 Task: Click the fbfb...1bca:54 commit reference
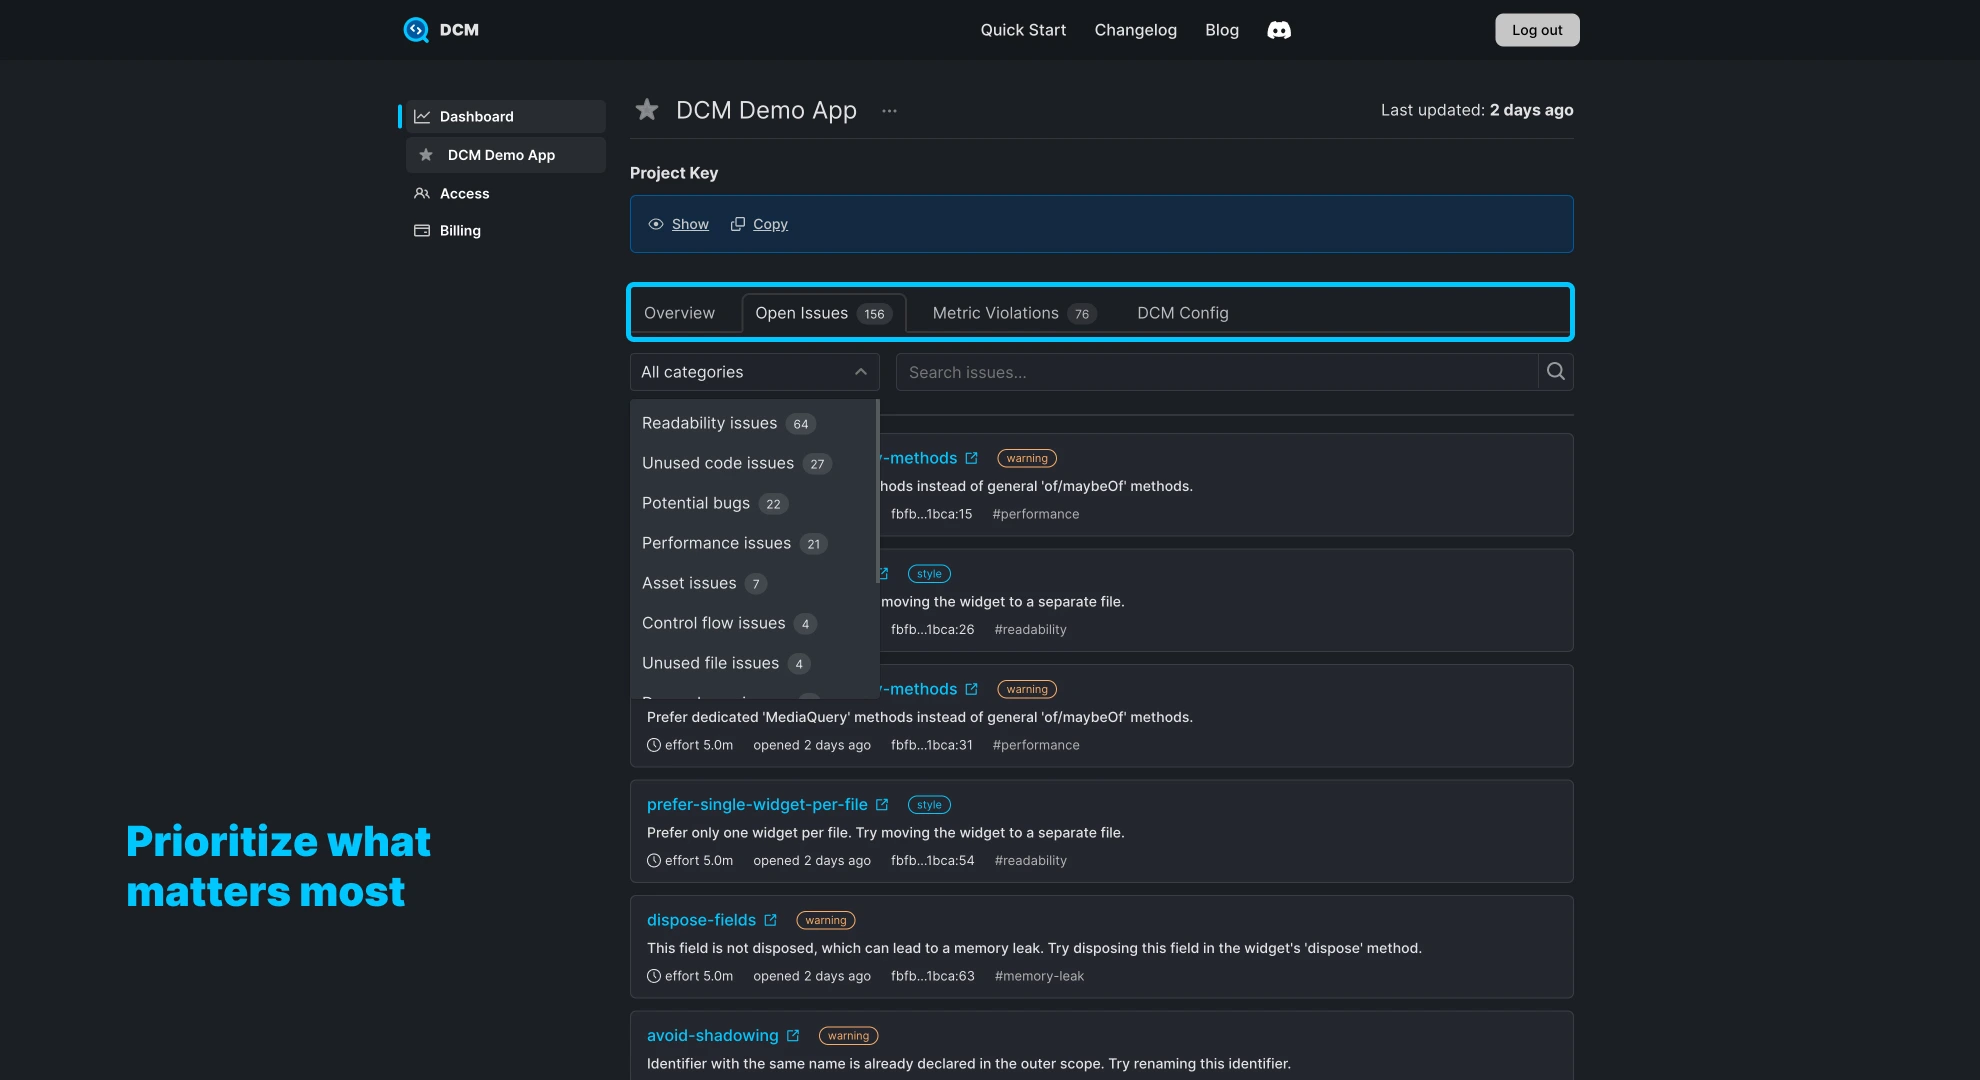(x=932, y=861)
